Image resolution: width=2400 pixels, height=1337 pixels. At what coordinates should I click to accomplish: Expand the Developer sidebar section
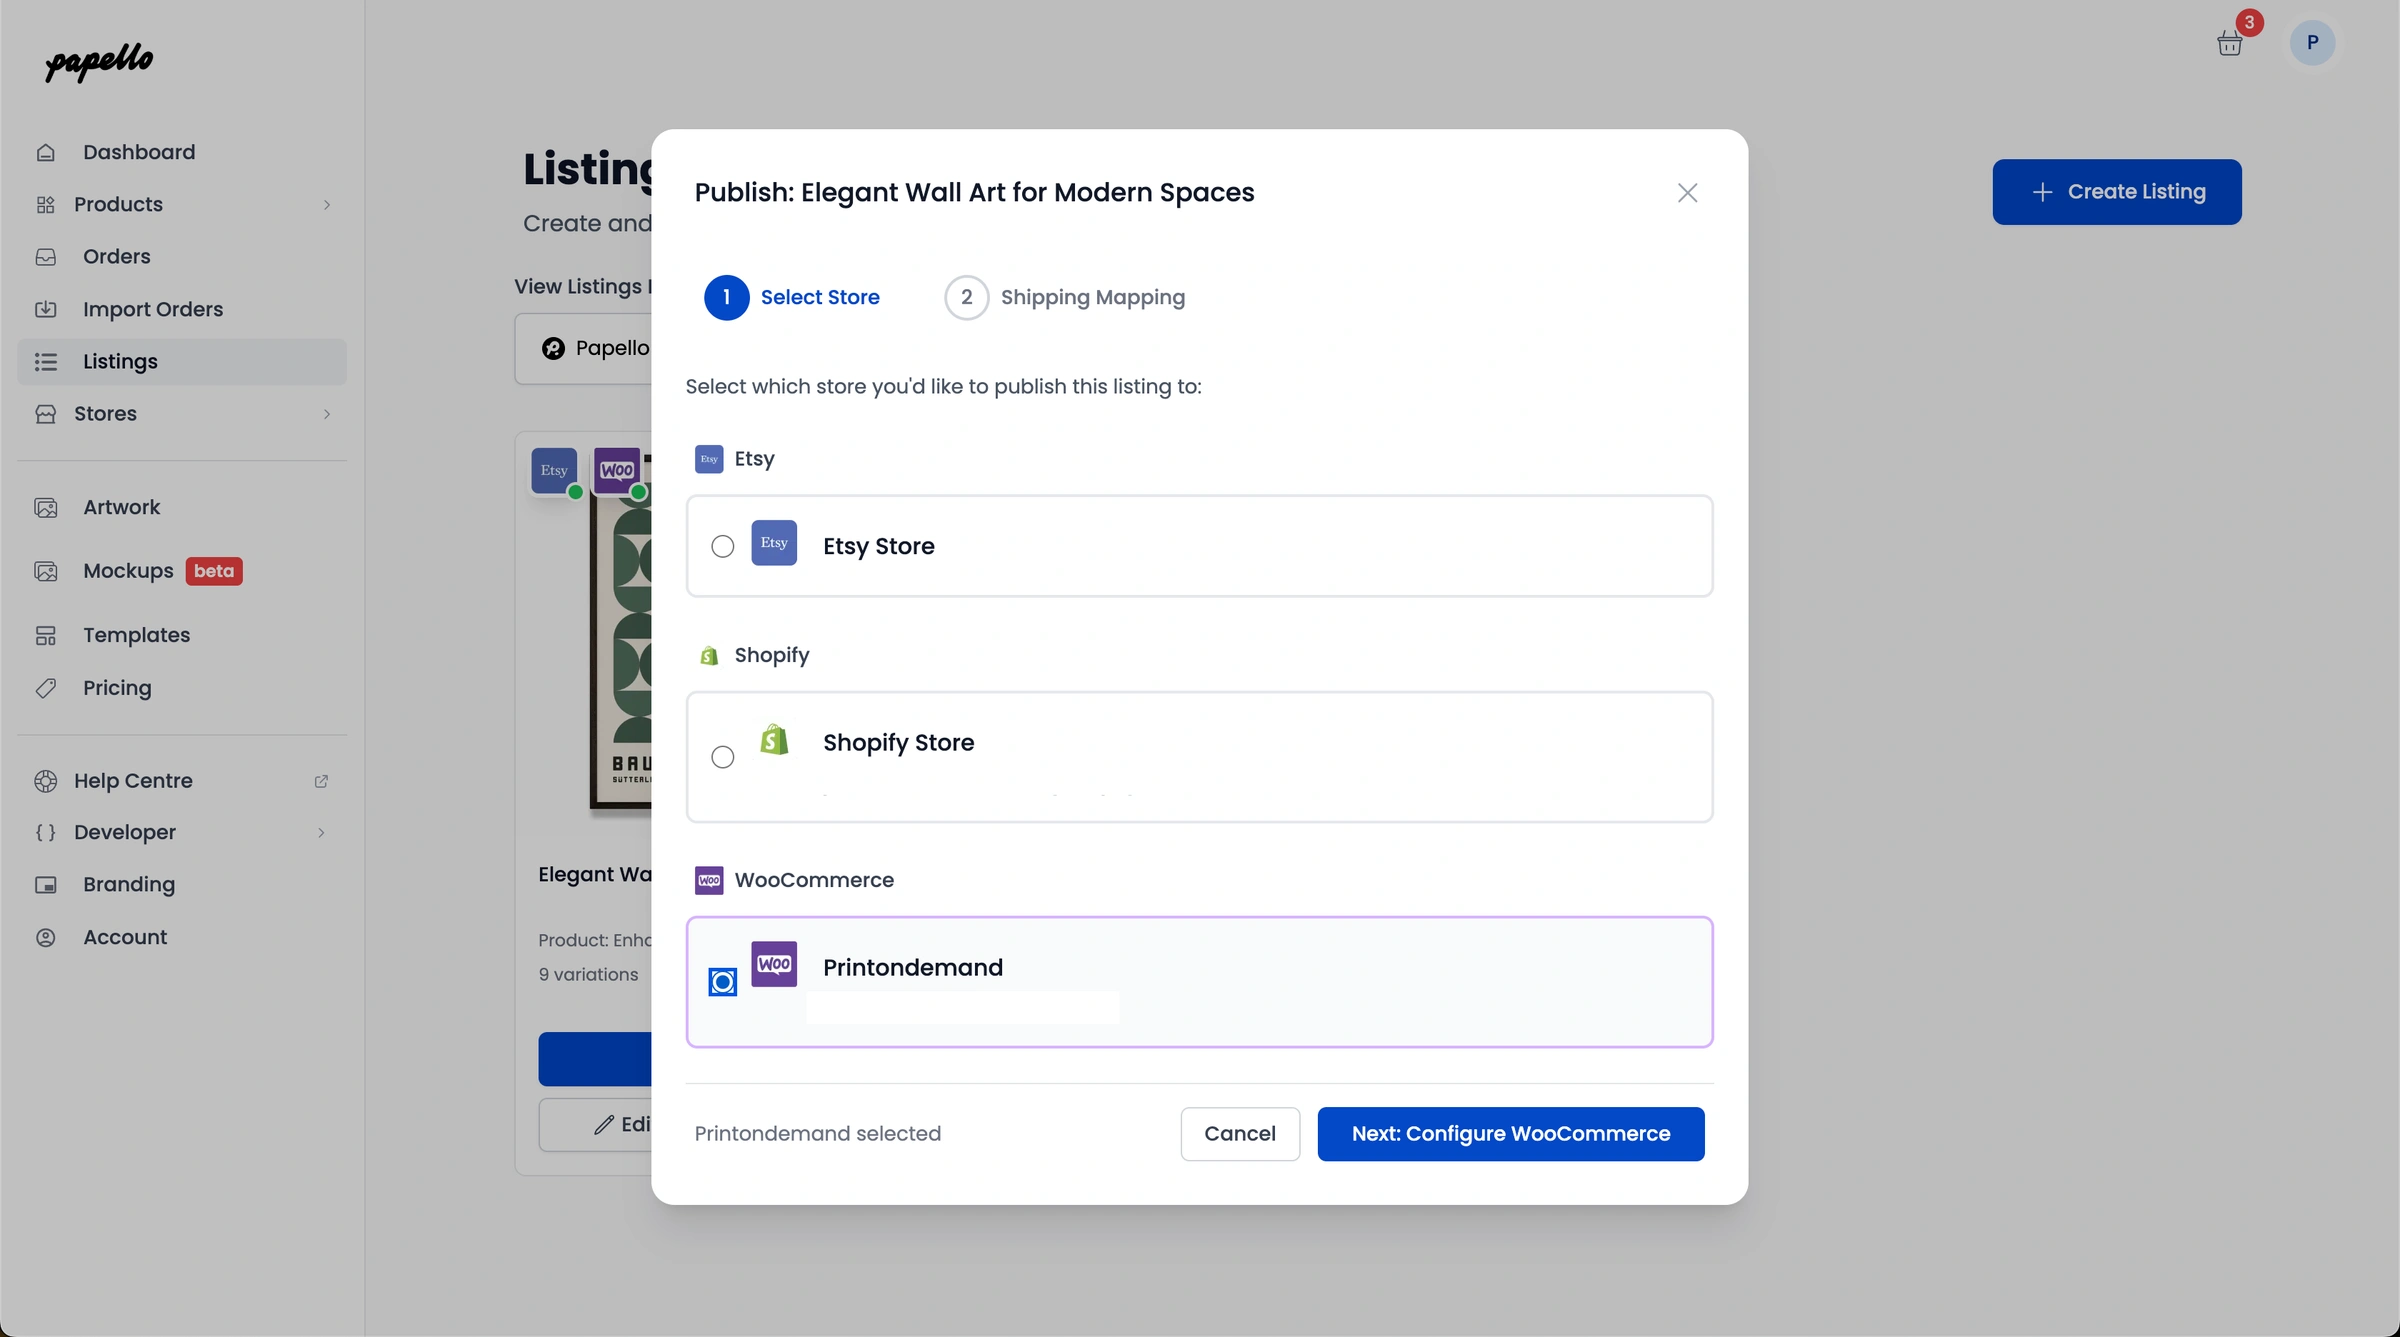(320, 832)
